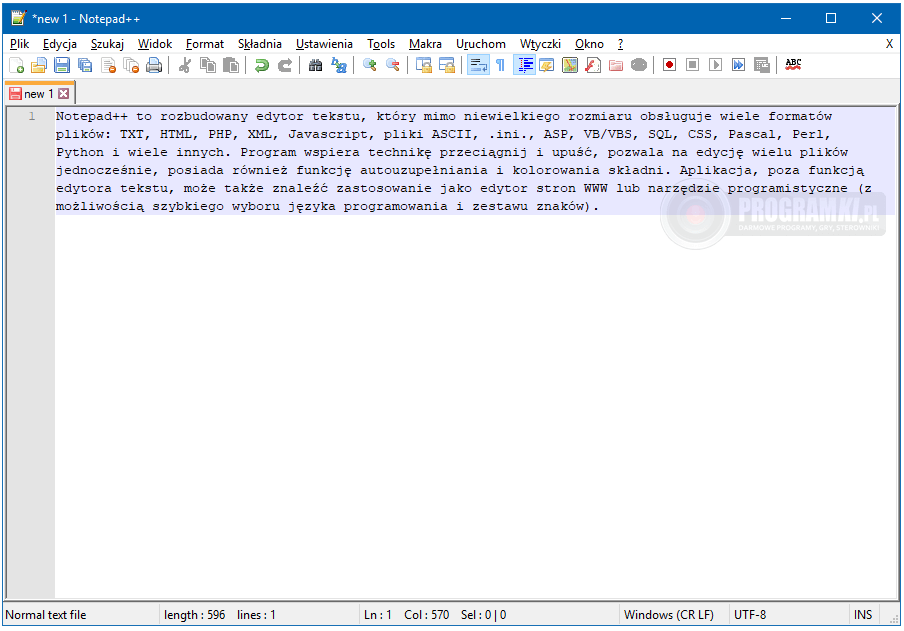
Task: Click the Stop recording macro icon
Action: pyautogui.click(x=692, y=65)
